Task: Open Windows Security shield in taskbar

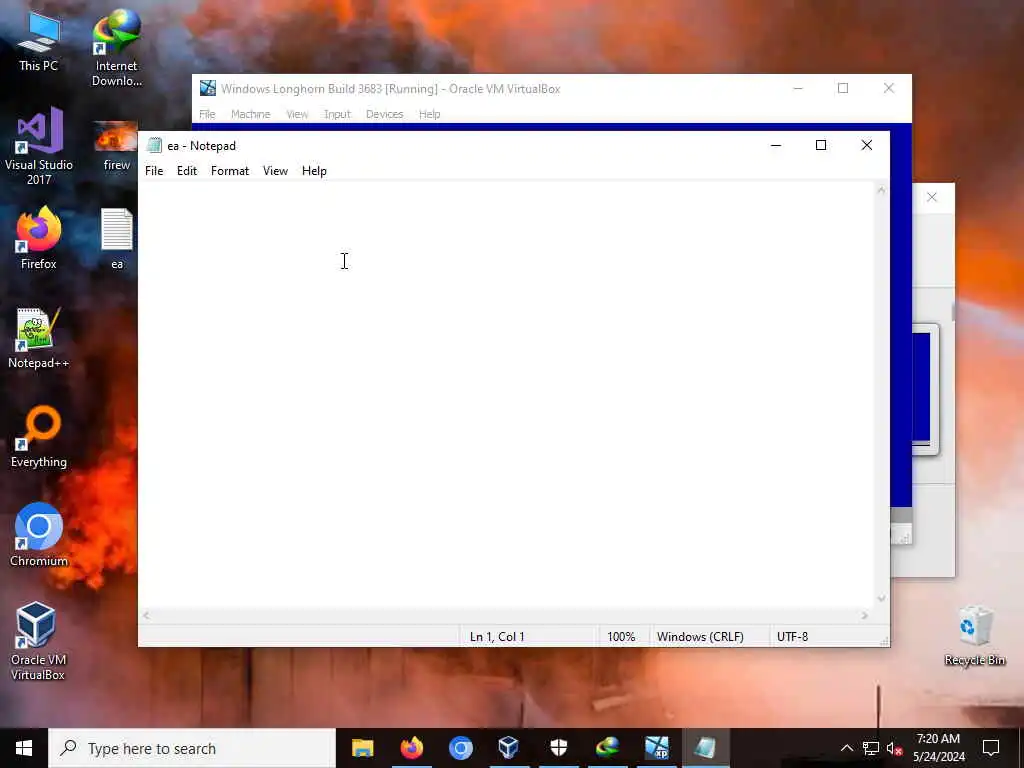Action: (558, 748)
